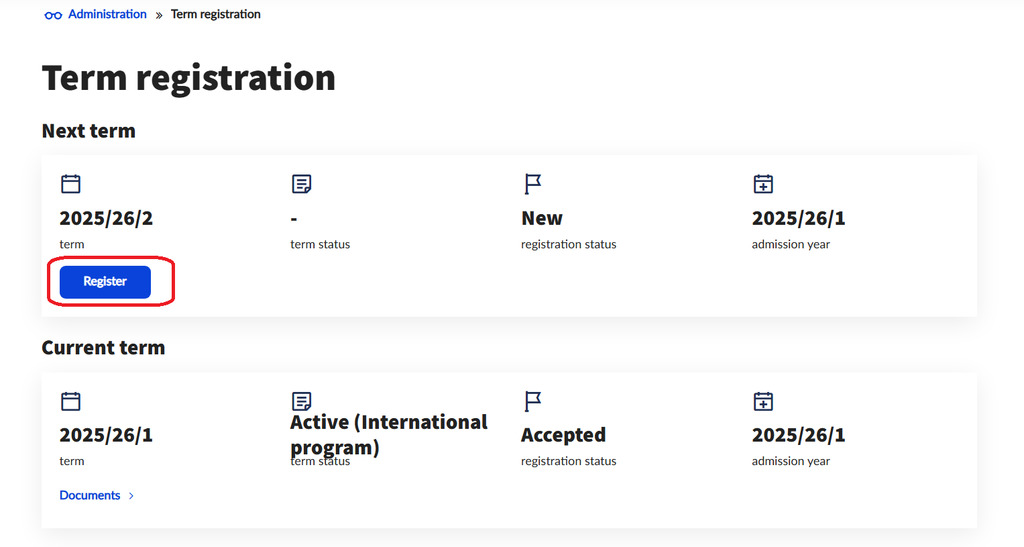
Task: Click the glasses icon in the breadcrumb
Action: pos(53,15)
